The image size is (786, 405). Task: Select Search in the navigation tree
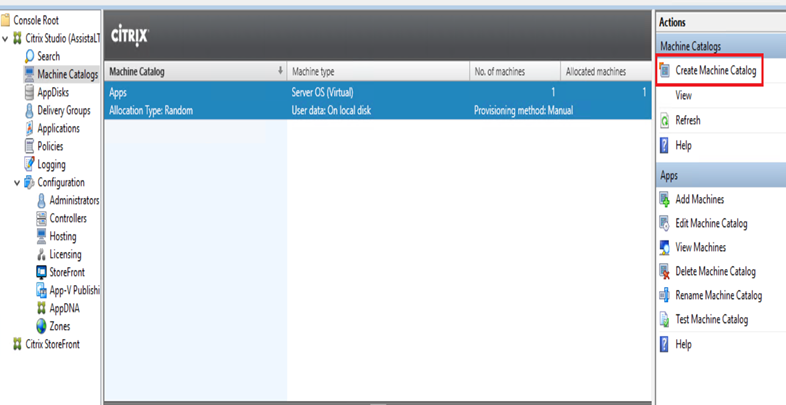click(49, 57)
